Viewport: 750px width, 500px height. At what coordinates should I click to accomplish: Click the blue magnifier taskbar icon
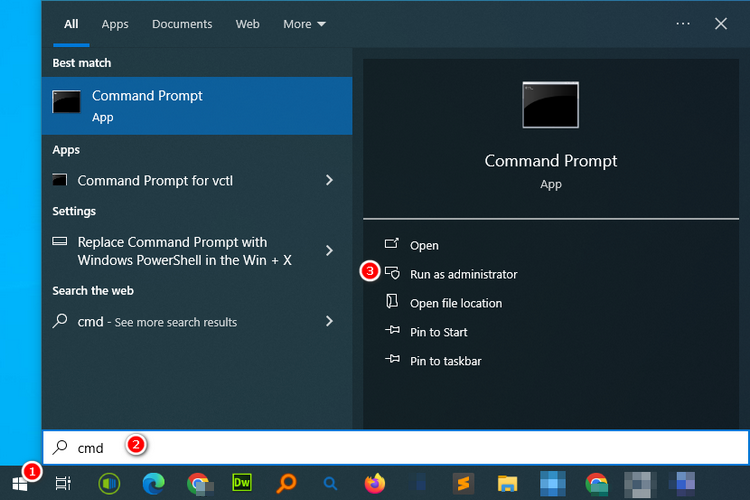330,484
